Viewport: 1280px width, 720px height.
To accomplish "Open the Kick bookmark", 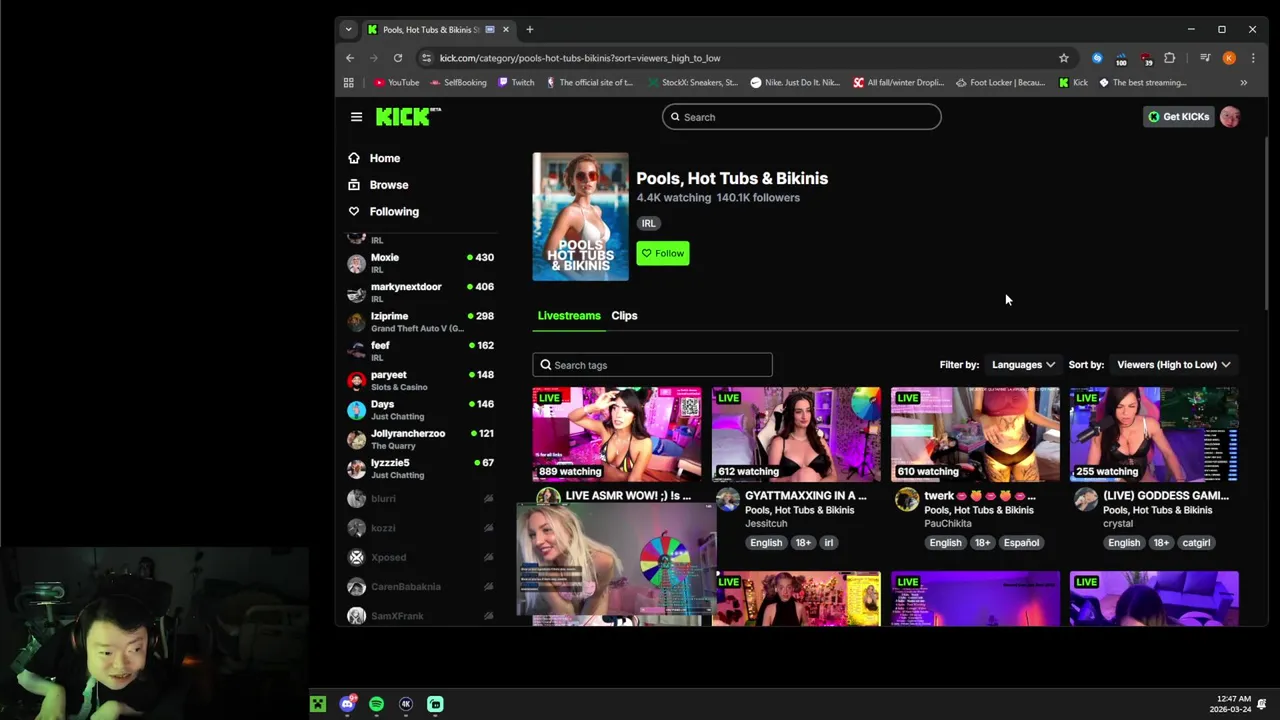I will point(1073,83).
